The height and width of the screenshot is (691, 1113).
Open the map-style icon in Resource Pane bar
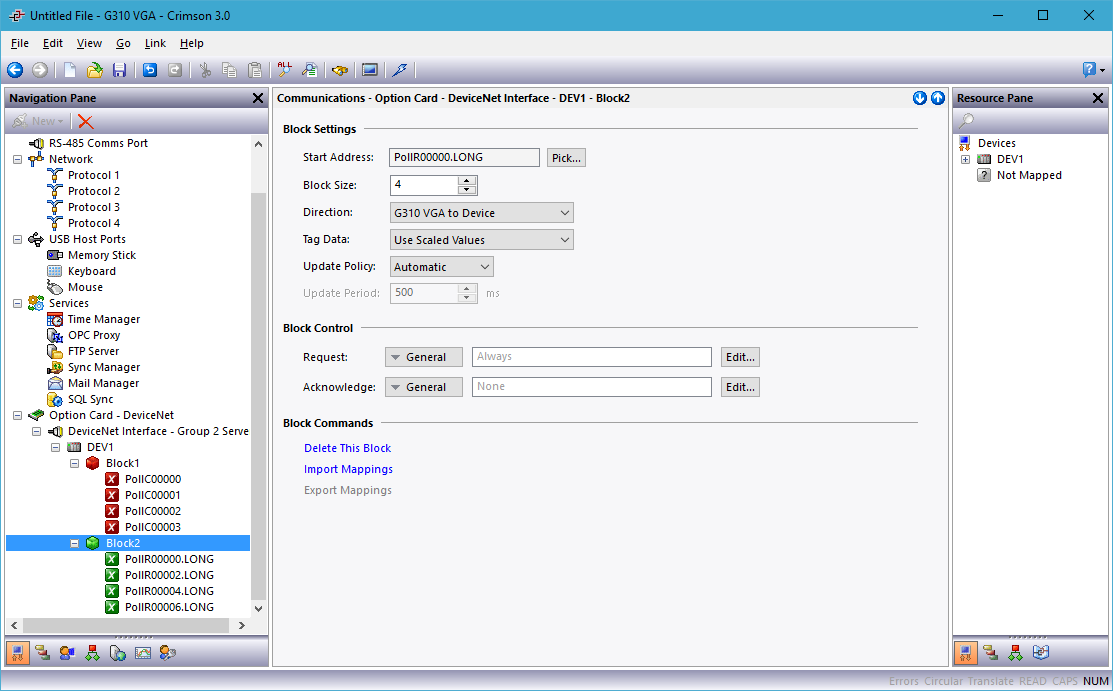point(1041,653)
